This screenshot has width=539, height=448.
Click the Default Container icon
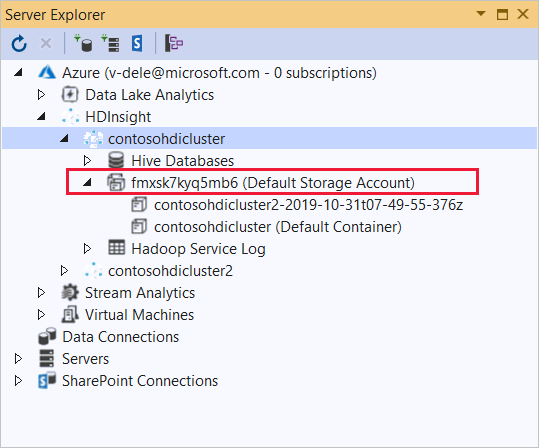click(139, 227)
